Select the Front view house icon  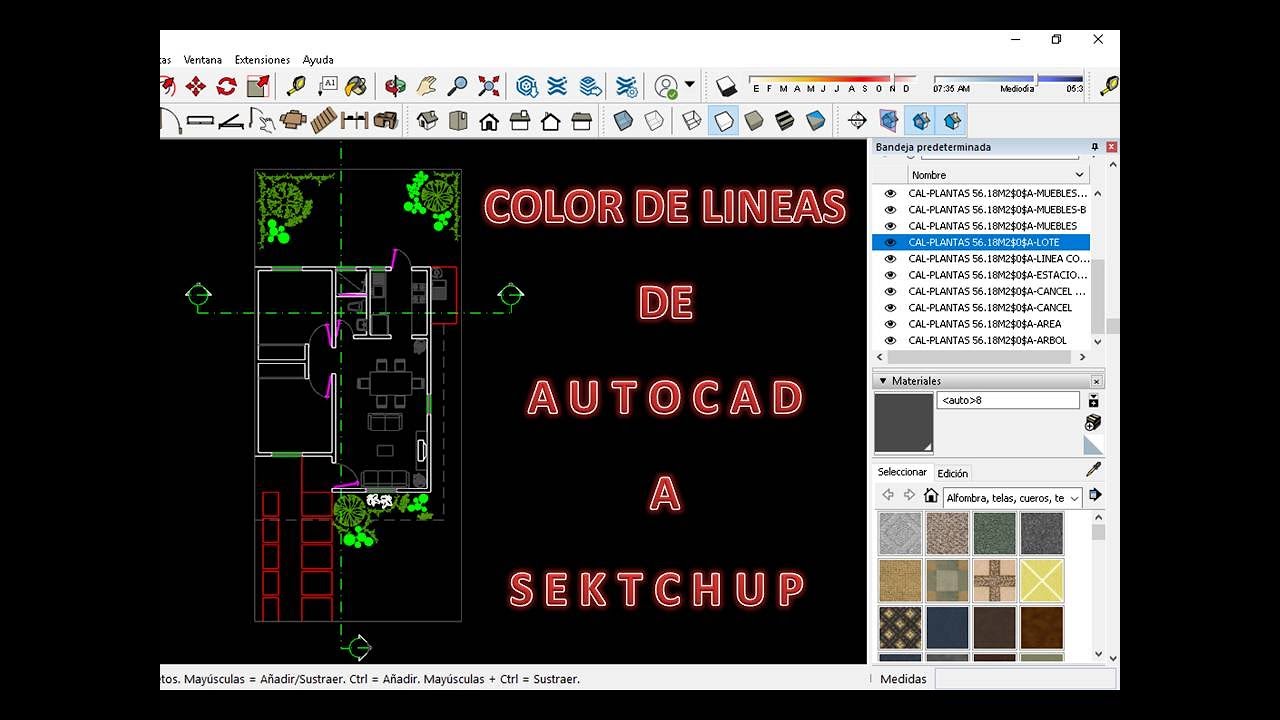489,121
